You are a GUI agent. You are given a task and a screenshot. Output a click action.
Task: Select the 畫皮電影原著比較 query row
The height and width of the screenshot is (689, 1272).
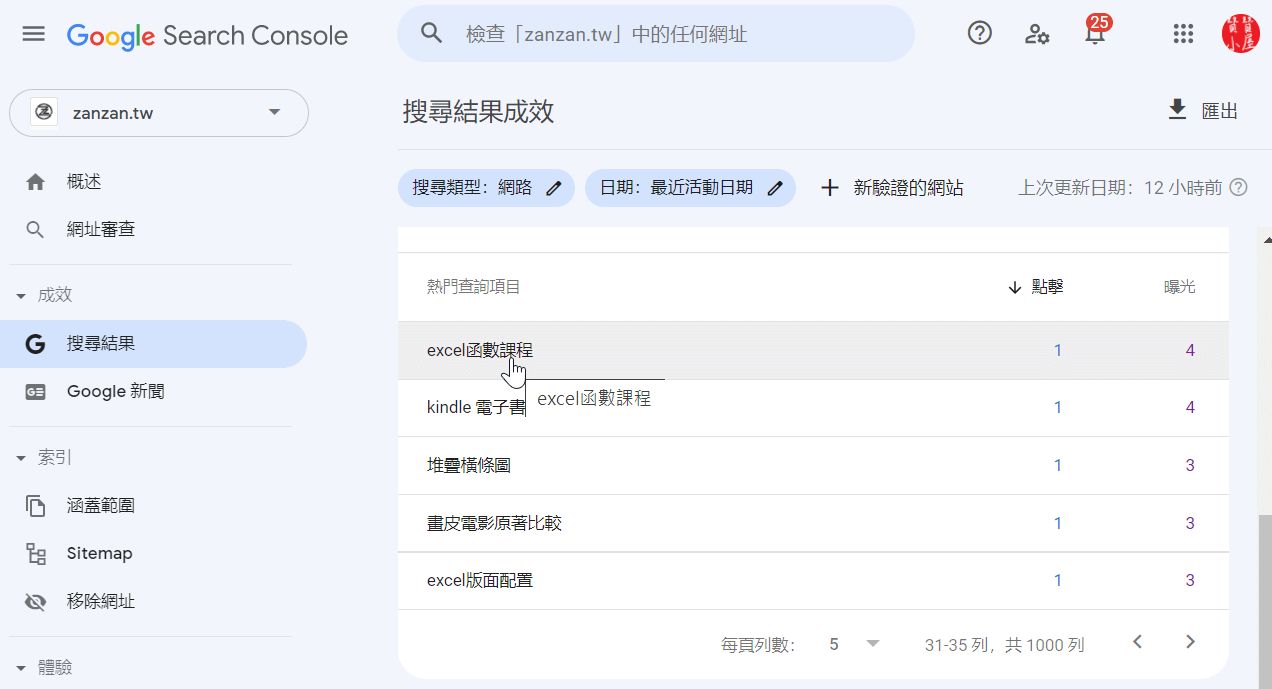click(813, 523)
